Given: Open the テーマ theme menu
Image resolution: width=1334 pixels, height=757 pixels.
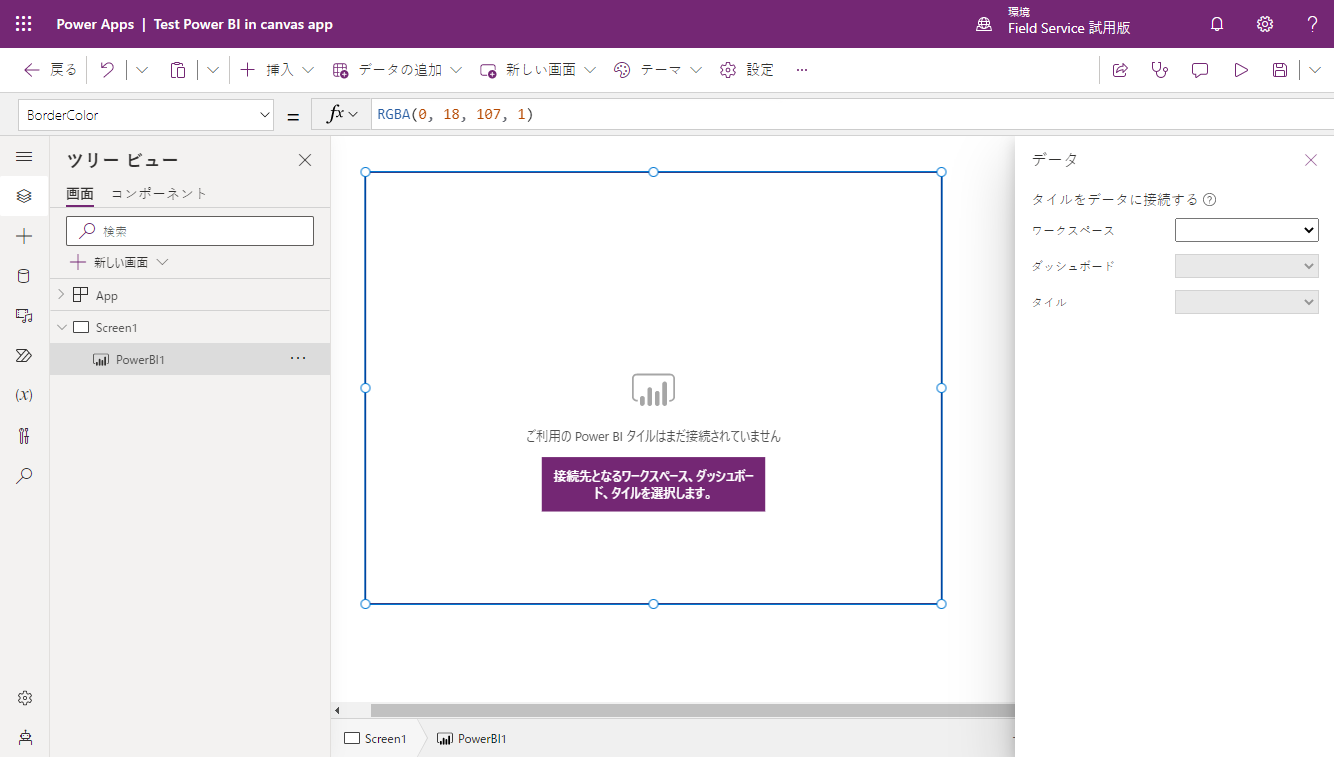Looking at the screenshot, I should pyautogui.click(x=658, y=70).
